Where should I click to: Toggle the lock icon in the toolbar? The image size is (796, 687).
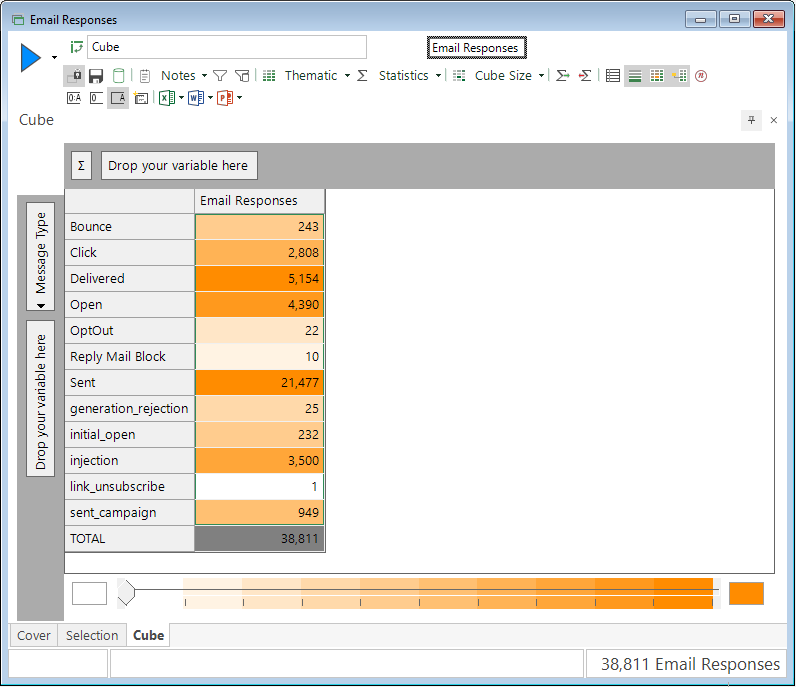click(x=75, y=76)
